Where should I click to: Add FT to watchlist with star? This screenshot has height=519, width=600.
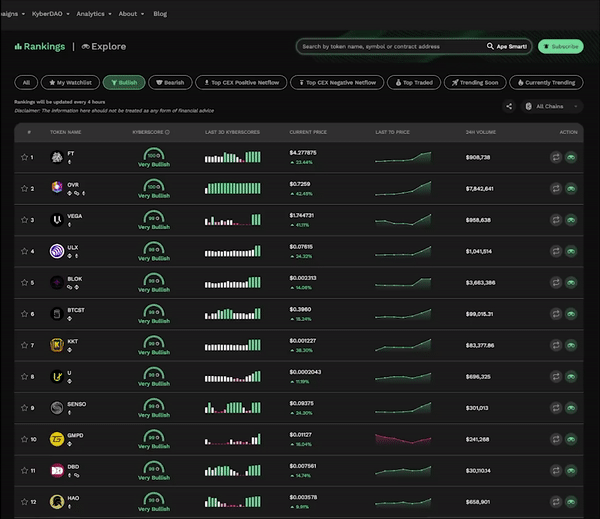(x=24, y=157)
